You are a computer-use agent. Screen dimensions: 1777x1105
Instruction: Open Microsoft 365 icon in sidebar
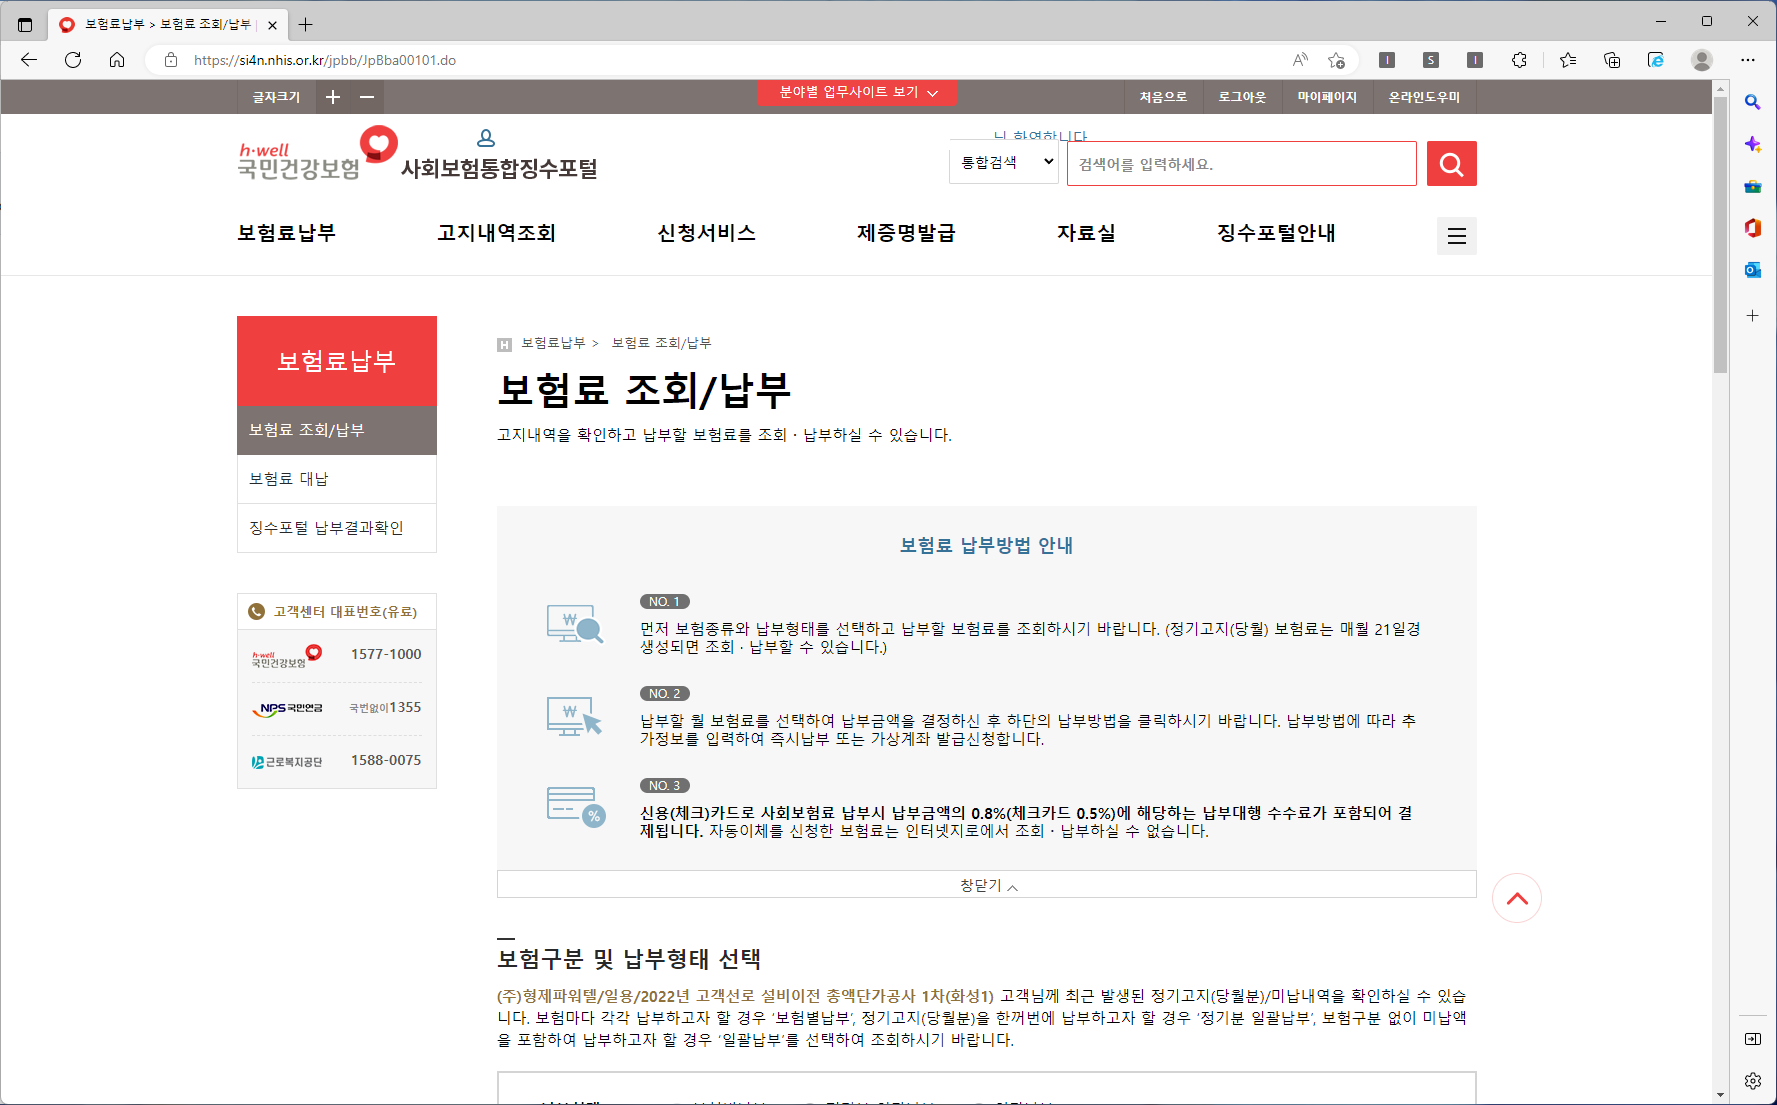click(x=1753, y=228)
